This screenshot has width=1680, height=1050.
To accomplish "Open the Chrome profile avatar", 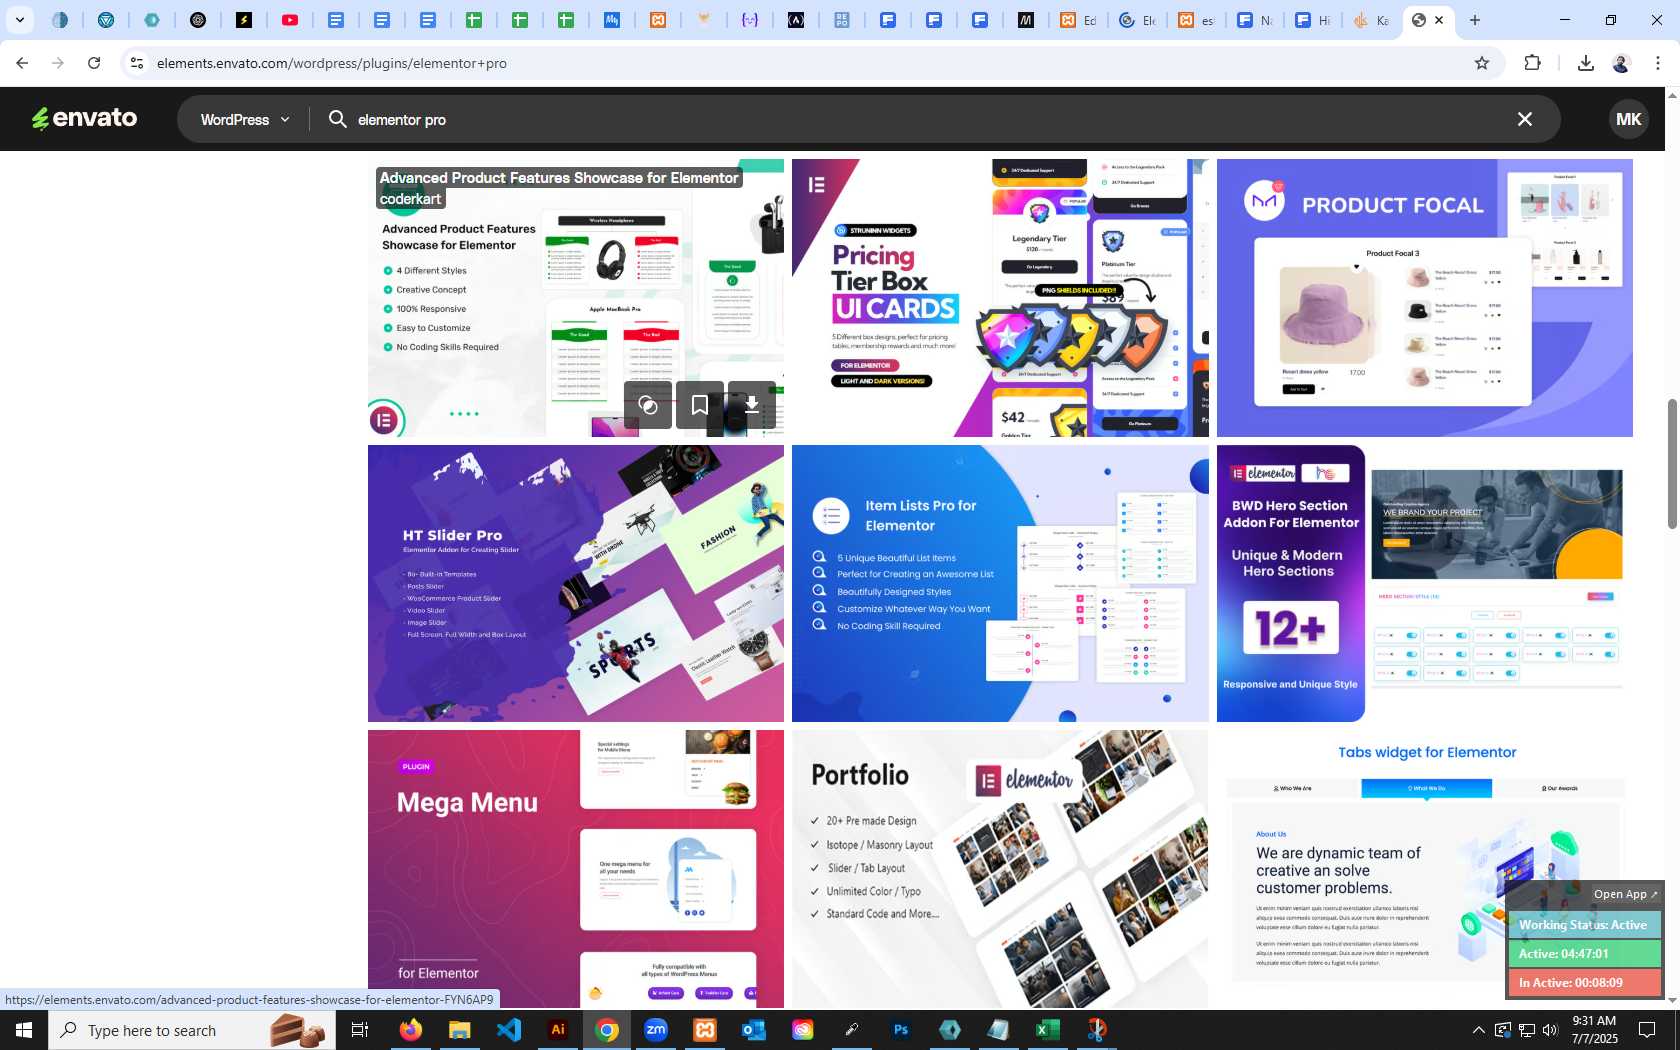I will (x=1621, y=63).
